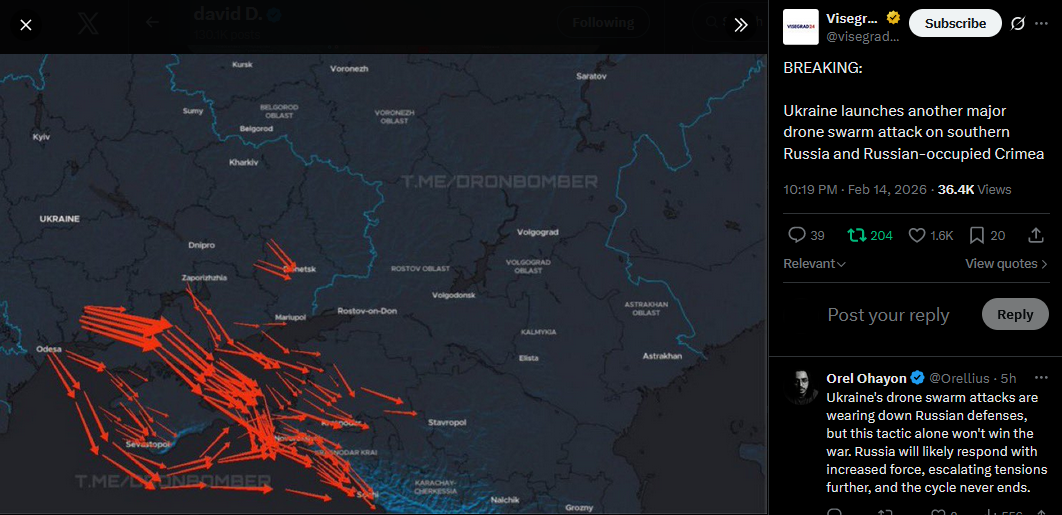Collapse the side panel with the double chevron icon
1062x515 pixels.
pos(741,25)
